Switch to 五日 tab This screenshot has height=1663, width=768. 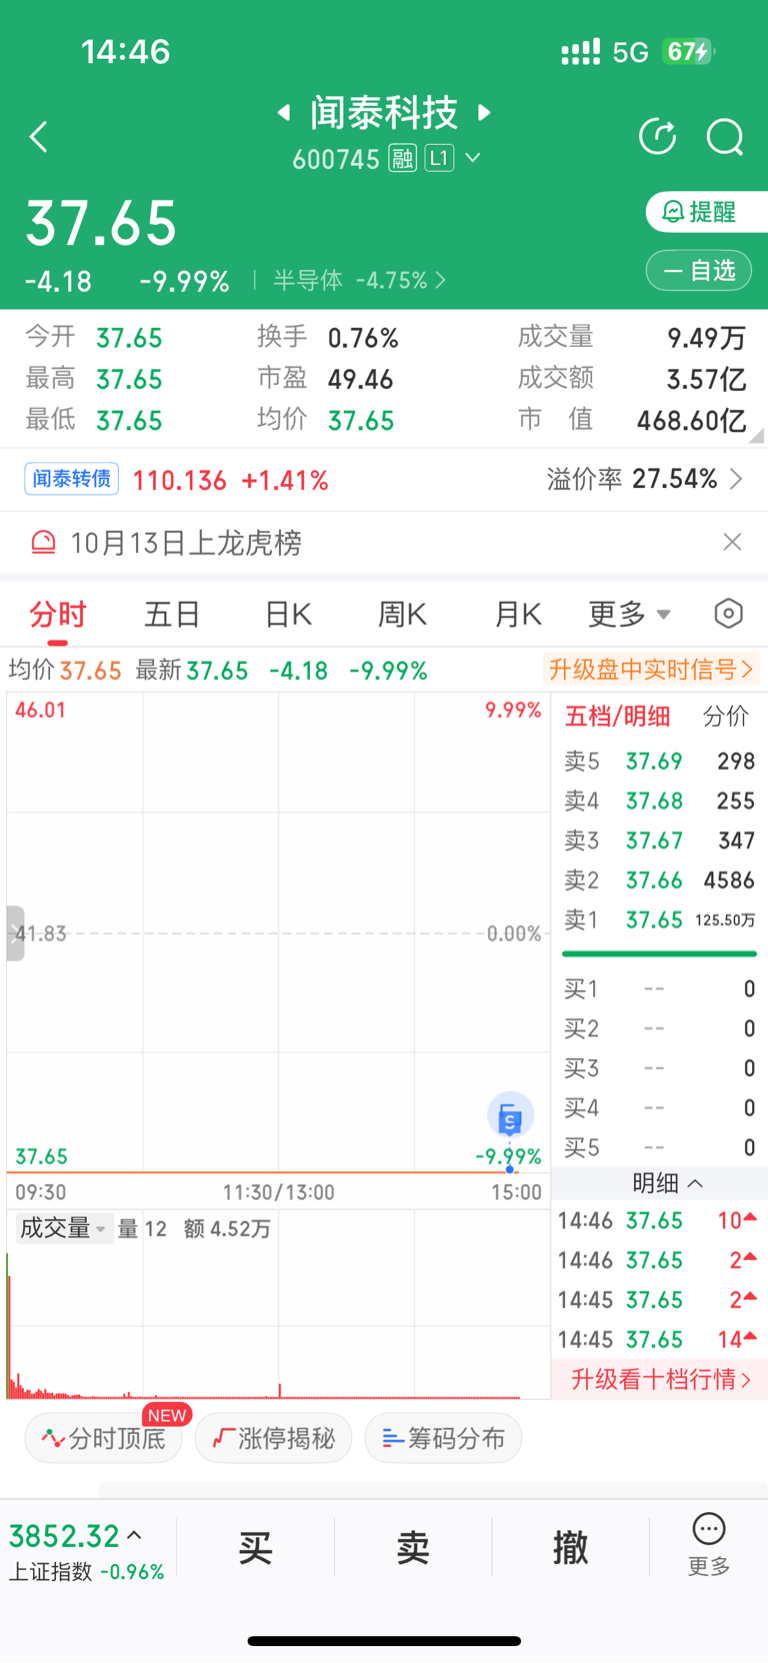click(x=173, y=614)
